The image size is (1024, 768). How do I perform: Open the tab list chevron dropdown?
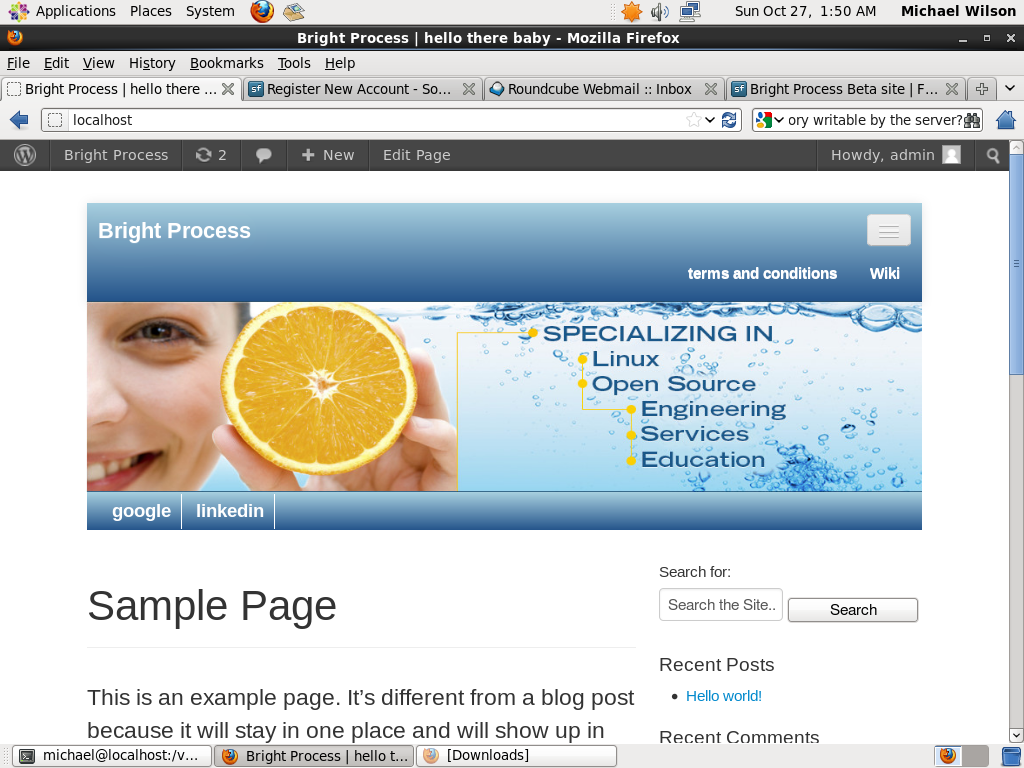click(x=1010, y=88)
